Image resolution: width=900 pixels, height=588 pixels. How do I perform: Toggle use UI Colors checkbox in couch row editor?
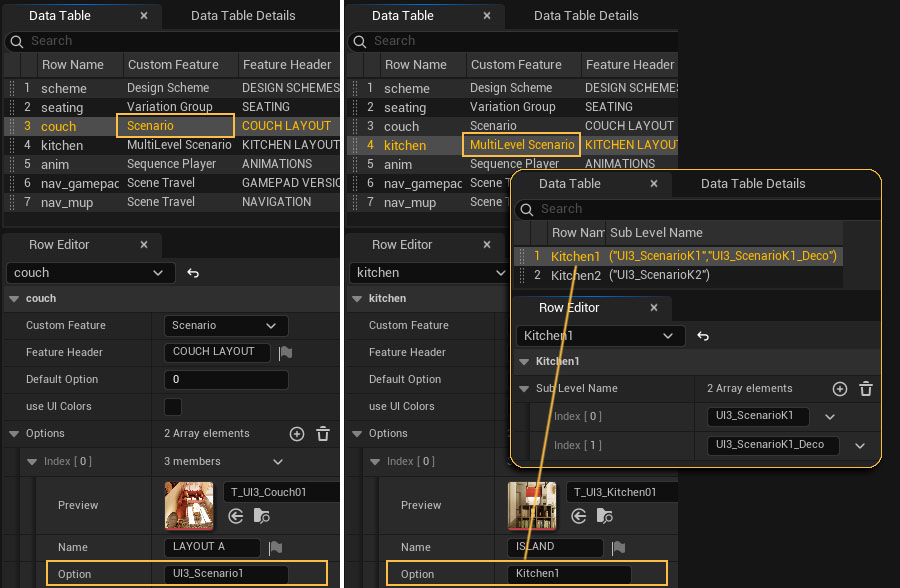173,407
